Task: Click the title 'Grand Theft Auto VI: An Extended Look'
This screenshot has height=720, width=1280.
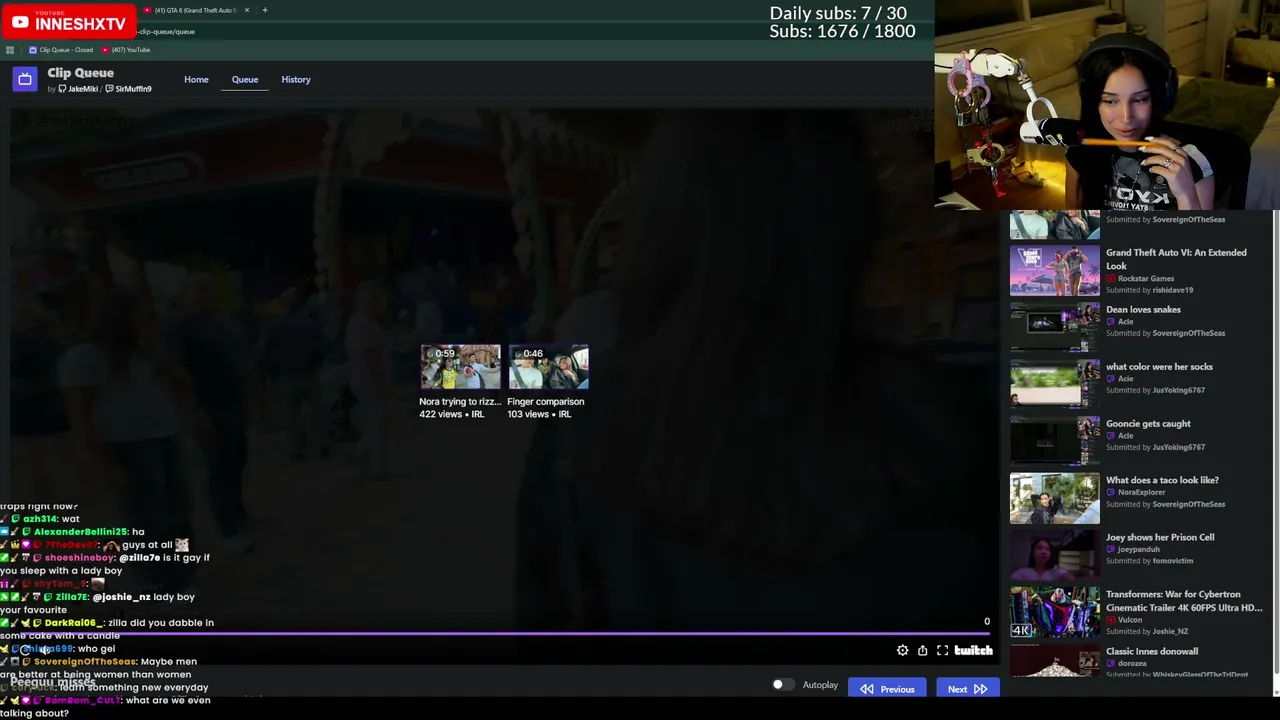Action: point(1176,259)
